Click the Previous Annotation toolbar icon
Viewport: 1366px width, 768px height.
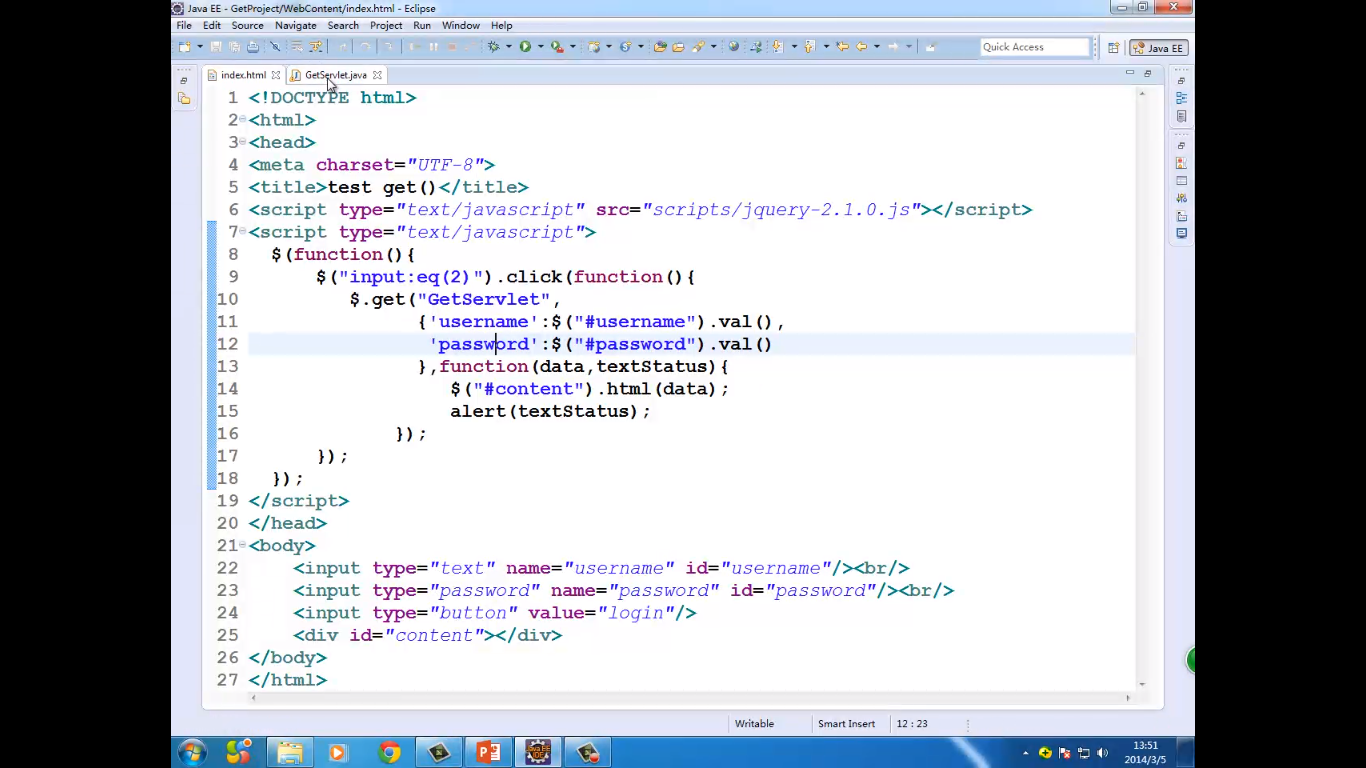[809, 47]
